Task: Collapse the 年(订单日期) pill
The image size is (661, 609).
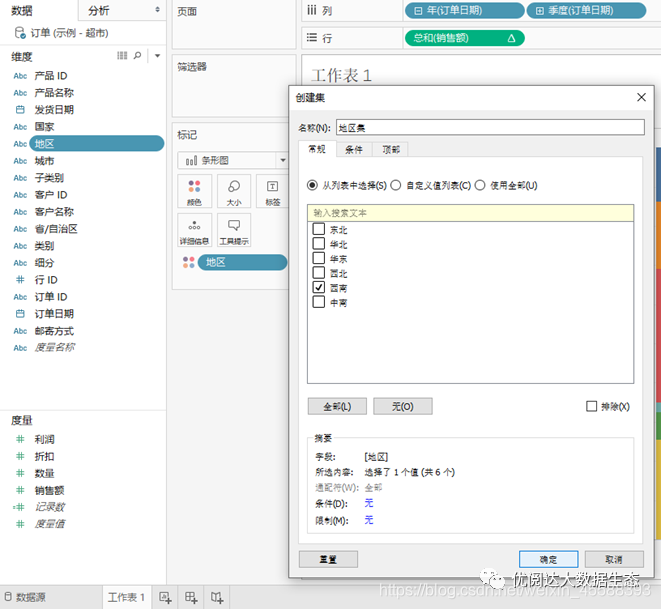Action: click(x=418, y=11)
